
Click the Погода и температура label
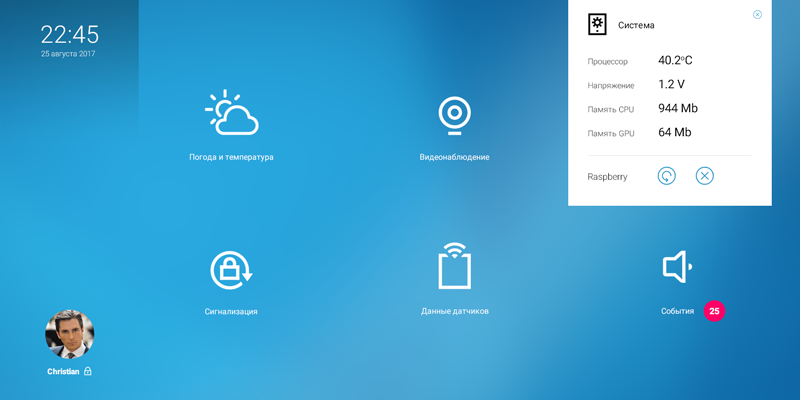pyautogui.click(x=231, y=157)
